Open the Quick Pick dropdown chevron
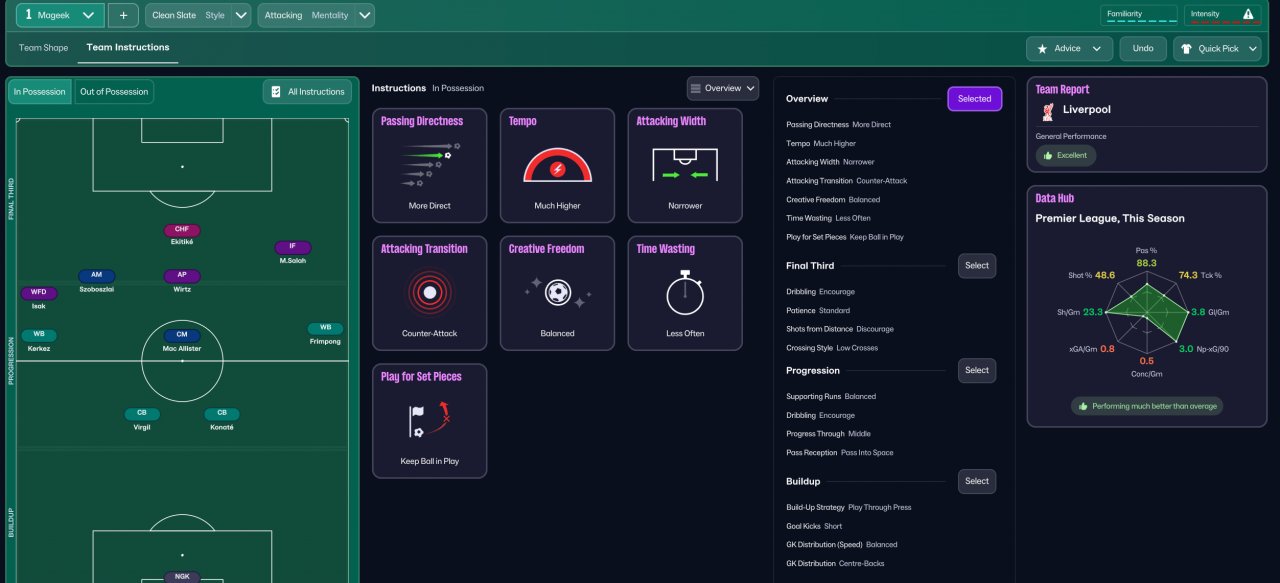The width and height of the screenshot is (1280, 583). click(x=1253, y=48)
